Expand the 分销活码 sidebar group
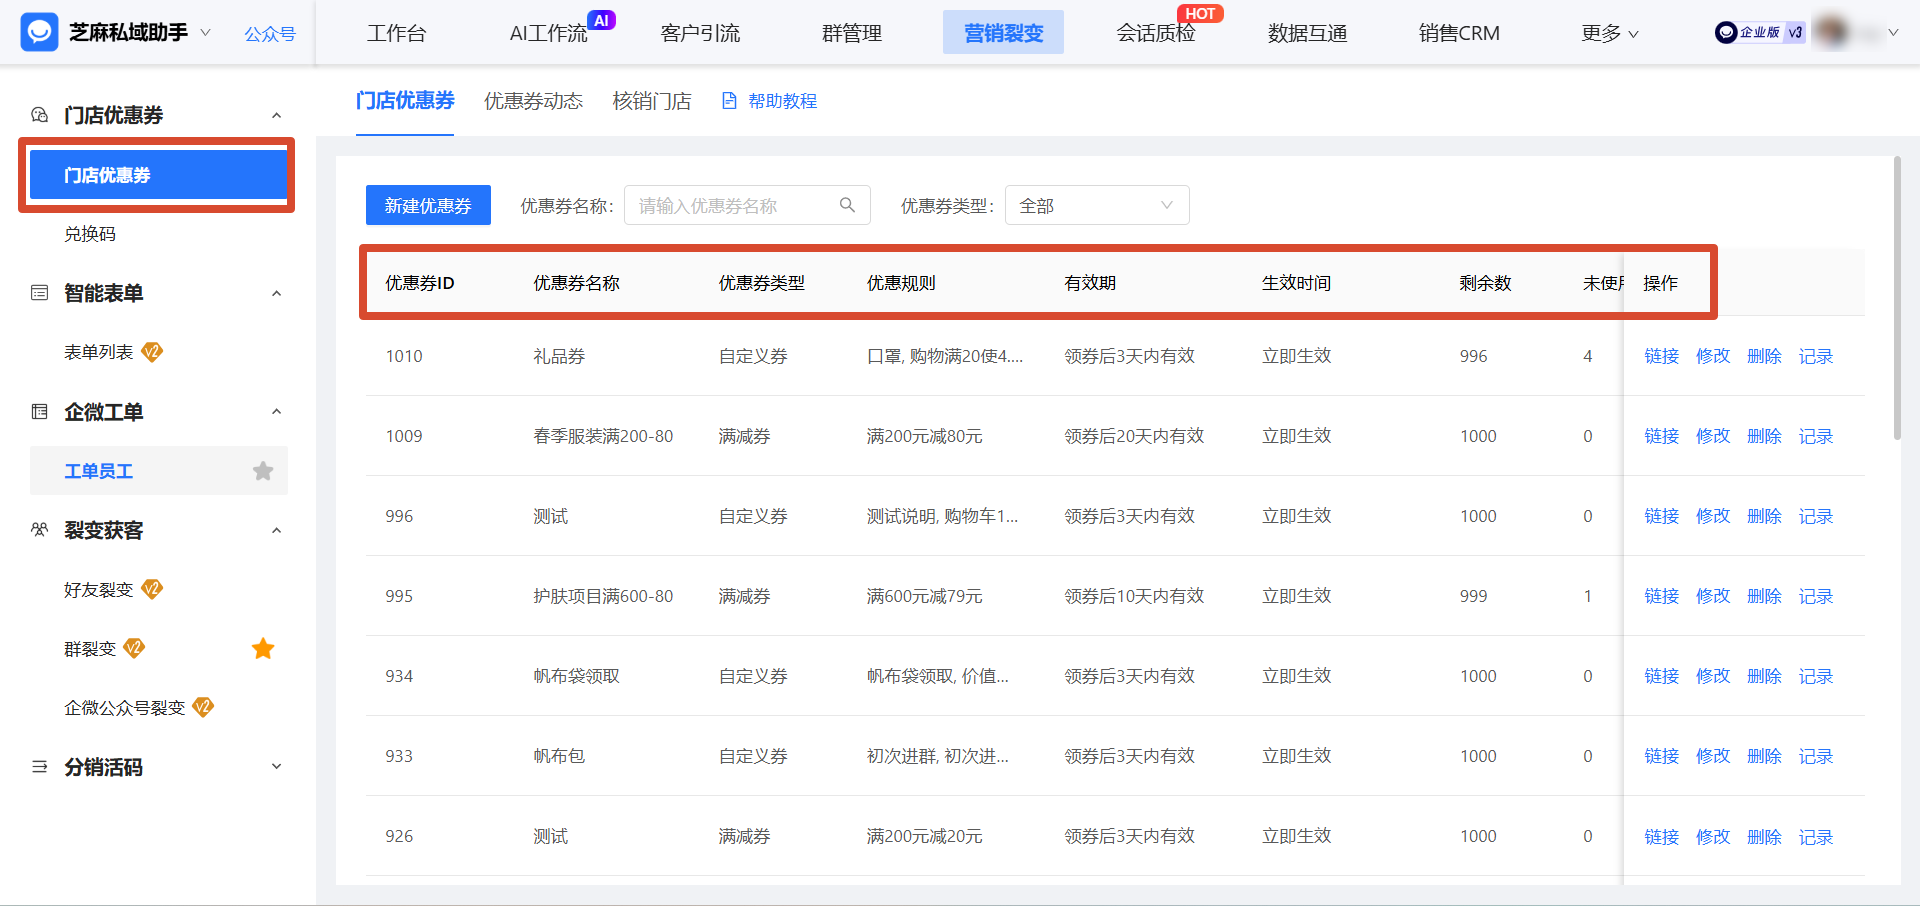1920x906 pixels. pos(277,767)
